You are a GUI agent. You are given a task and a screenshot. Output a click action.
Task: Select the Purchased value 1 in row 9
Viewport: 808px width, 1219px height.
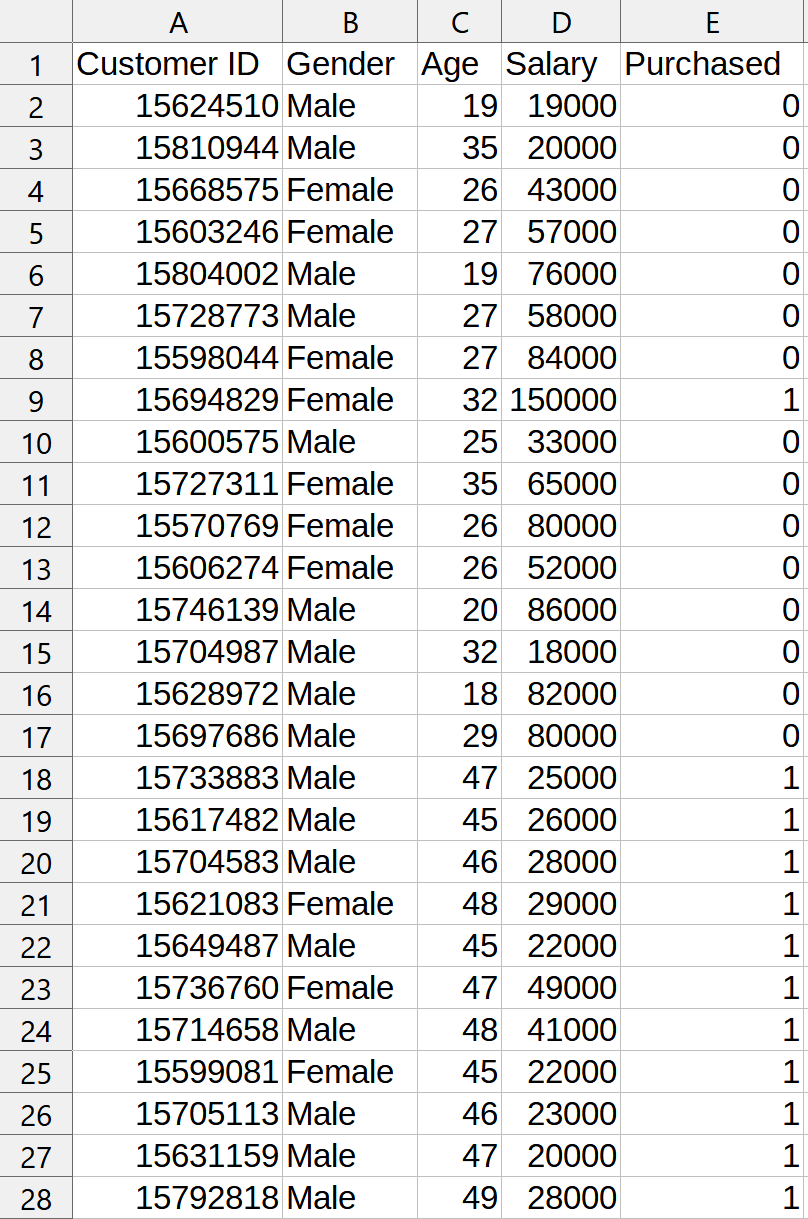click(x=712, y=399)
